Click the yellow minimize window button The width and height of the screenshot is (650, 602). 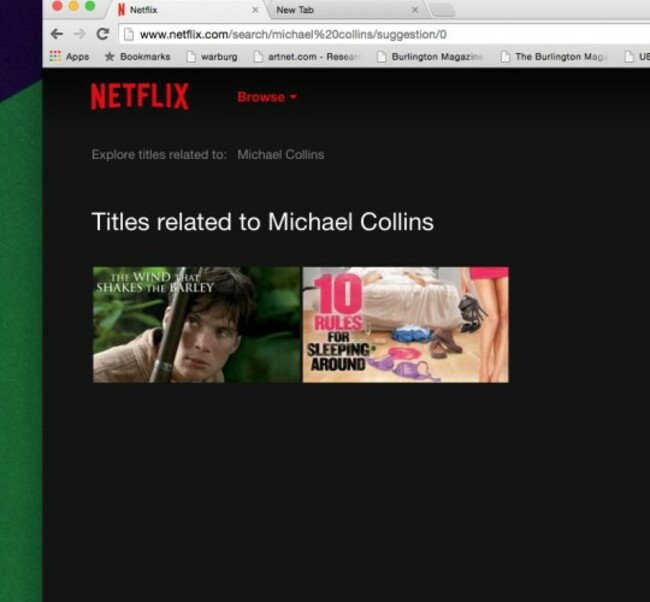pos(74,6)
